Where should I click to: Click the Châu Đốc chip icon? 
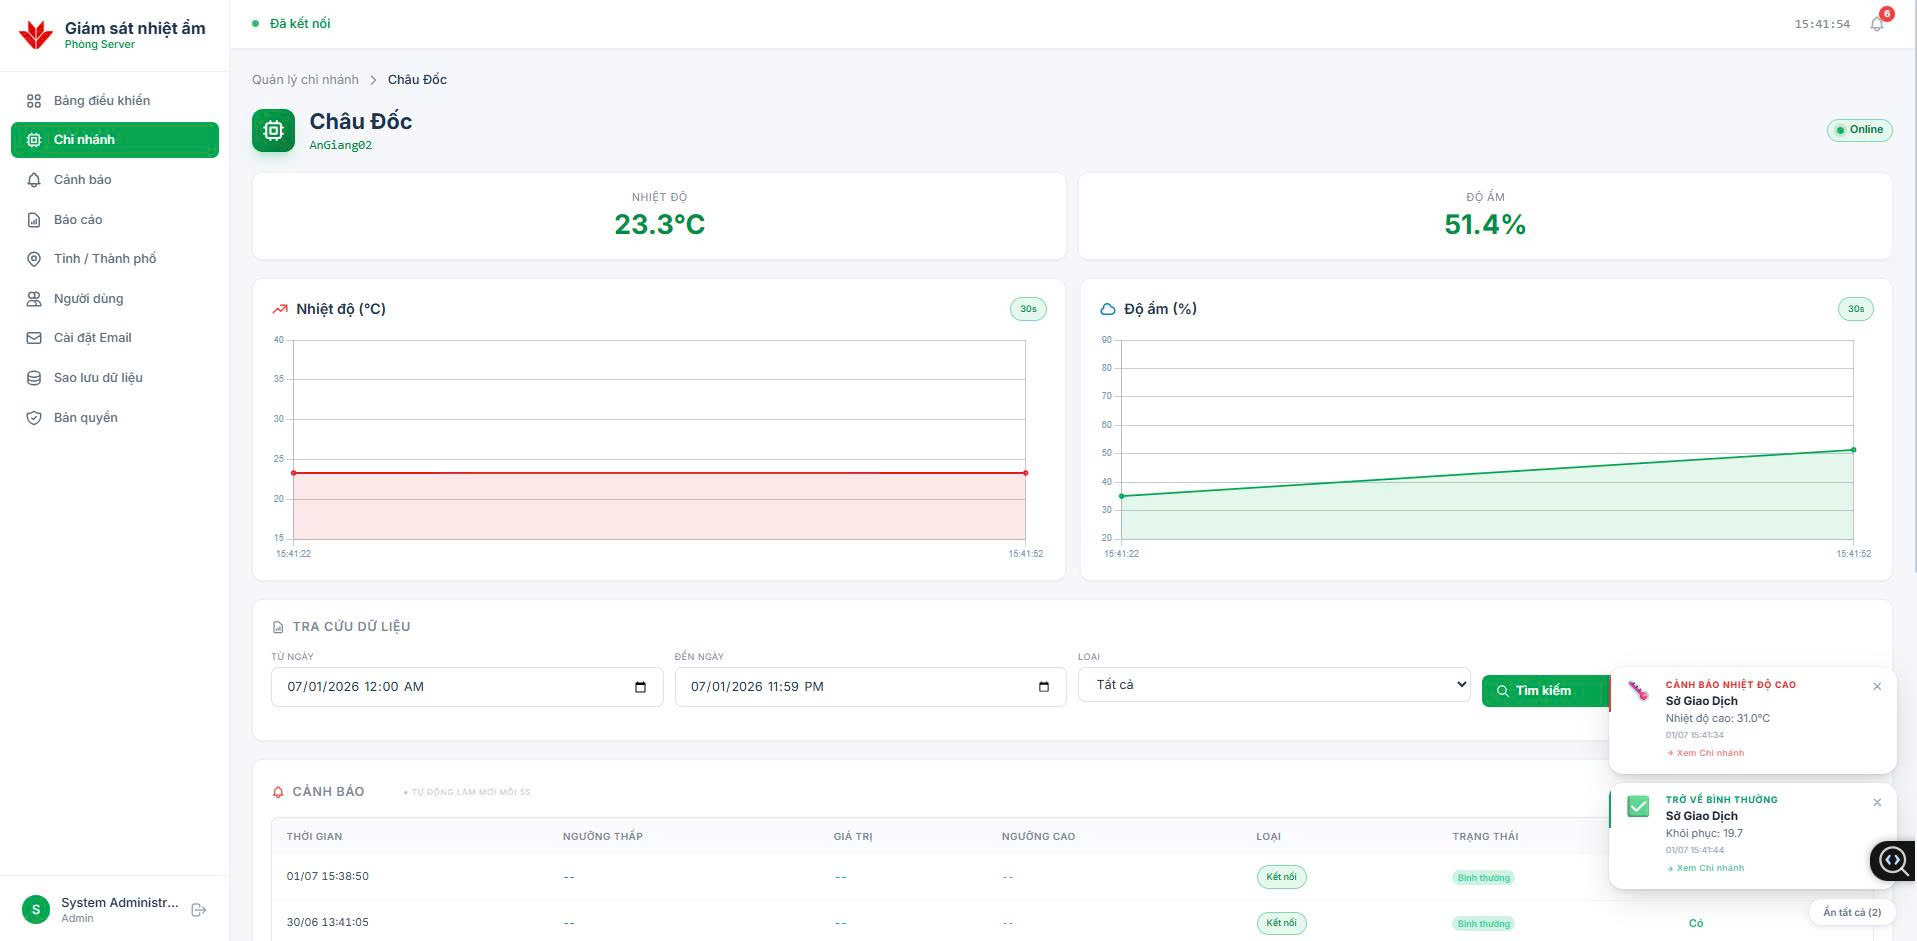click(x=273, y=130)
